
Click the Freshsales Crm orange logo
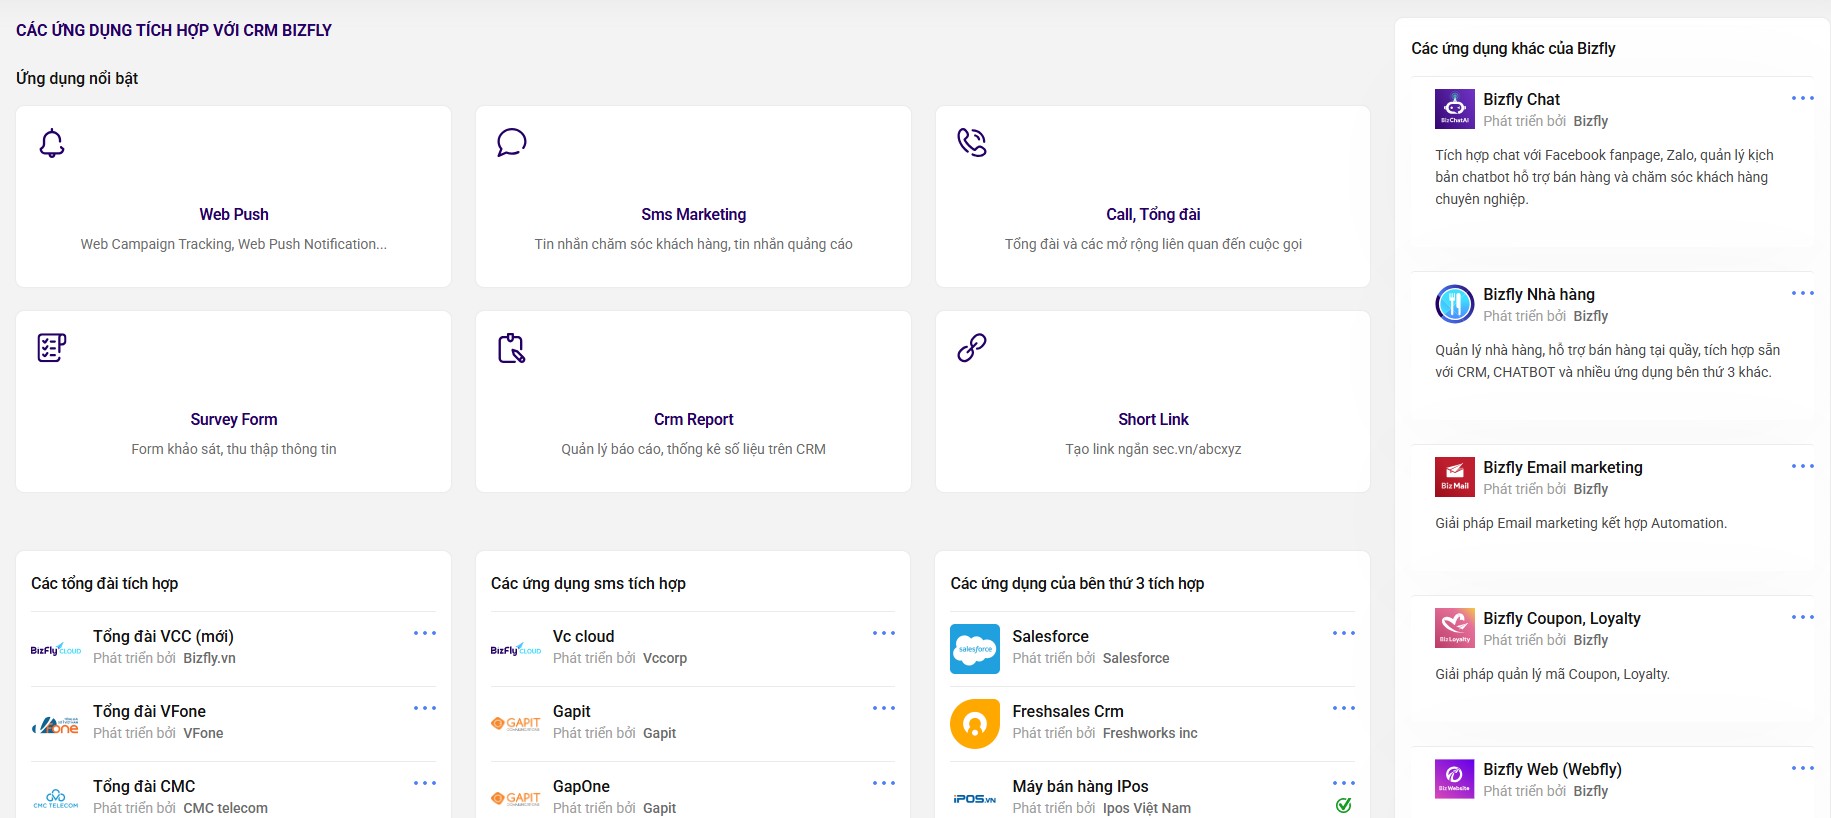tap(975, 724)
